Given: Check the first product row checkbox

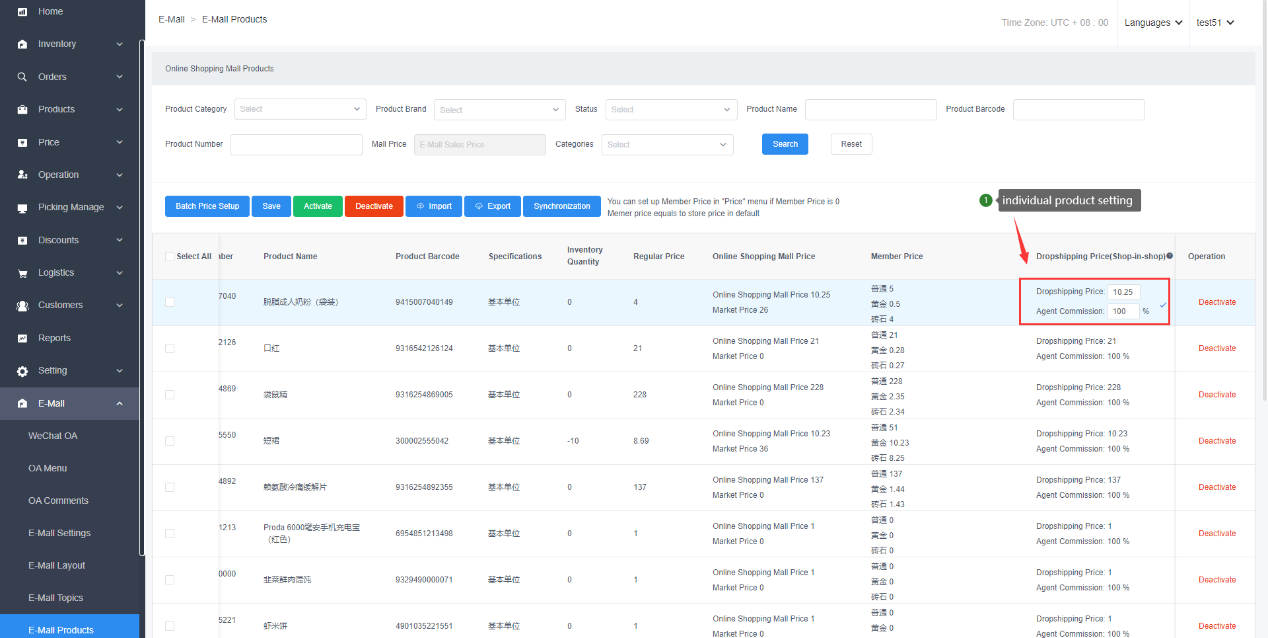Looking at the screenshot, I should (170, 302).
